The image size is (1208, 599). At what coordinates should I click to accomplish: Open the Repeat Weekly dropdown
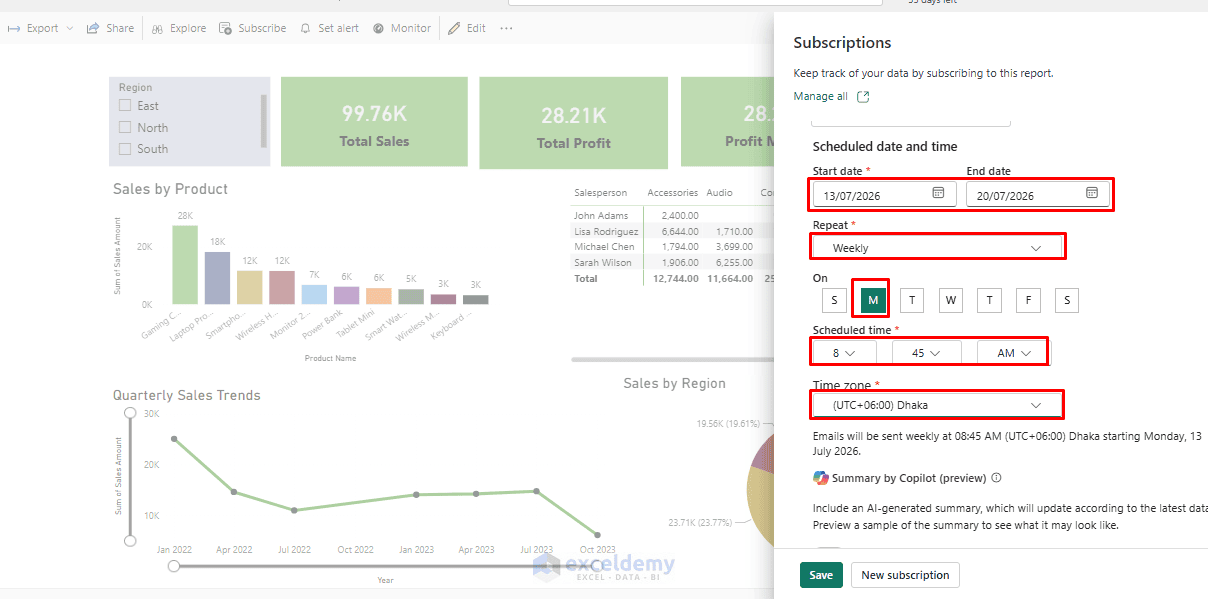click(937, 247)
